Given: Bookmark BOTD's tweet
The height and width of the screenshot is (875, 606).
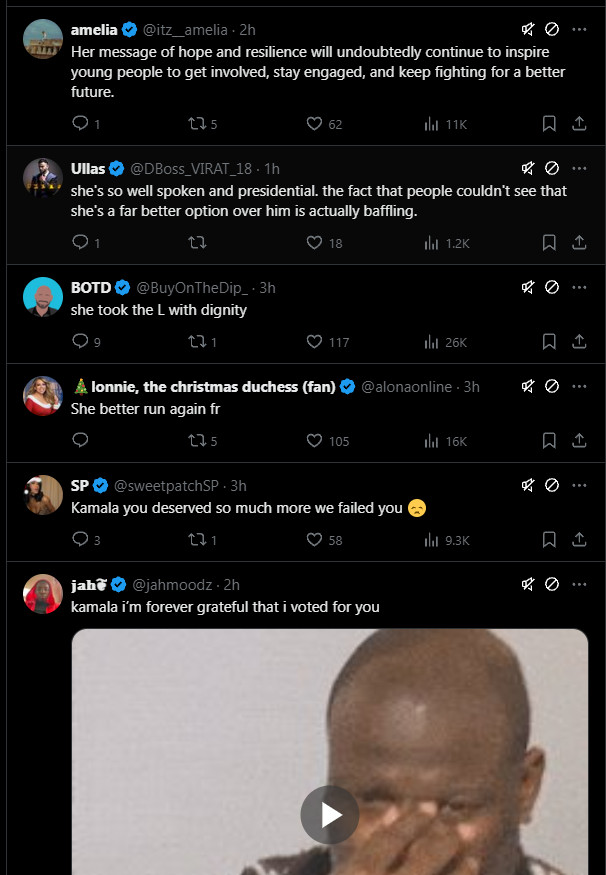Looking at the screenshot, I should 549,342.
